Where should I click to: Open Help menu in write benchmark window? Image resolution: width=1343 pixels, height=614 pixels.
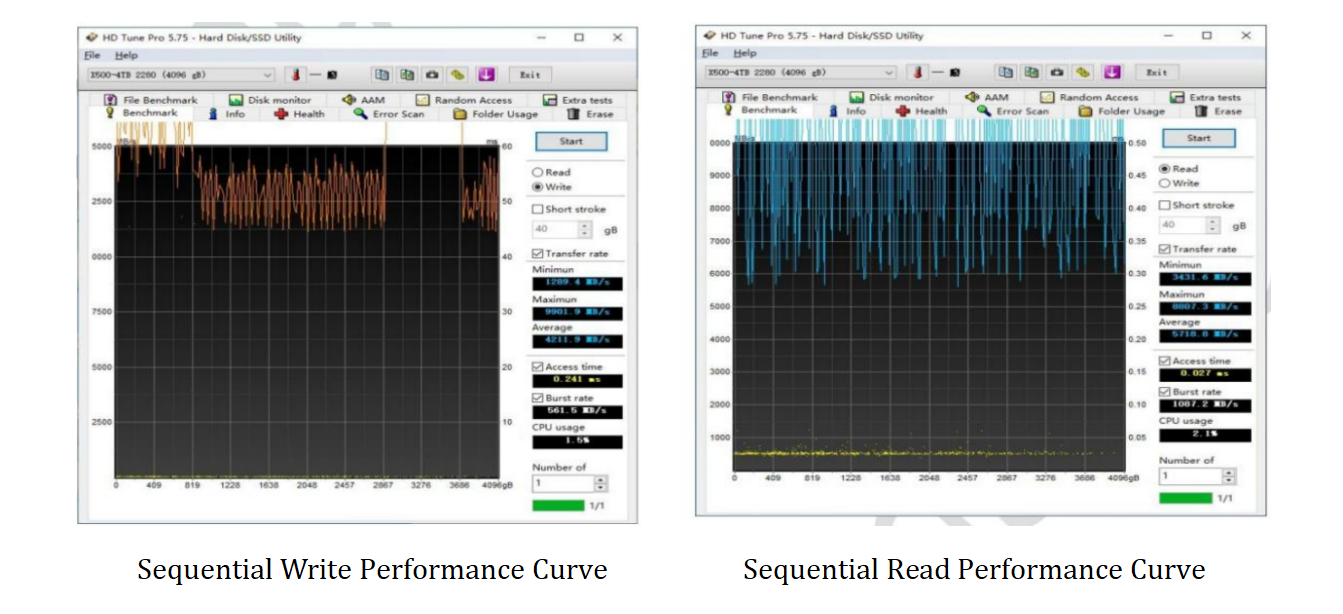click(126, 55)
